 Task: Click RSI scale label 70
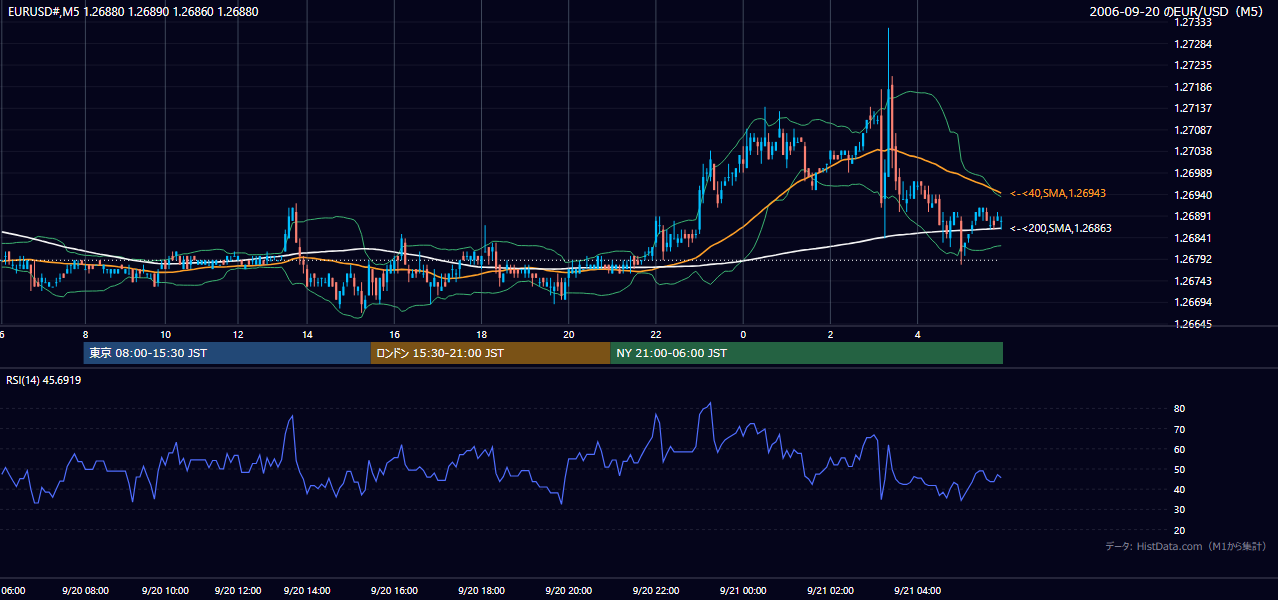(1179, 429)
